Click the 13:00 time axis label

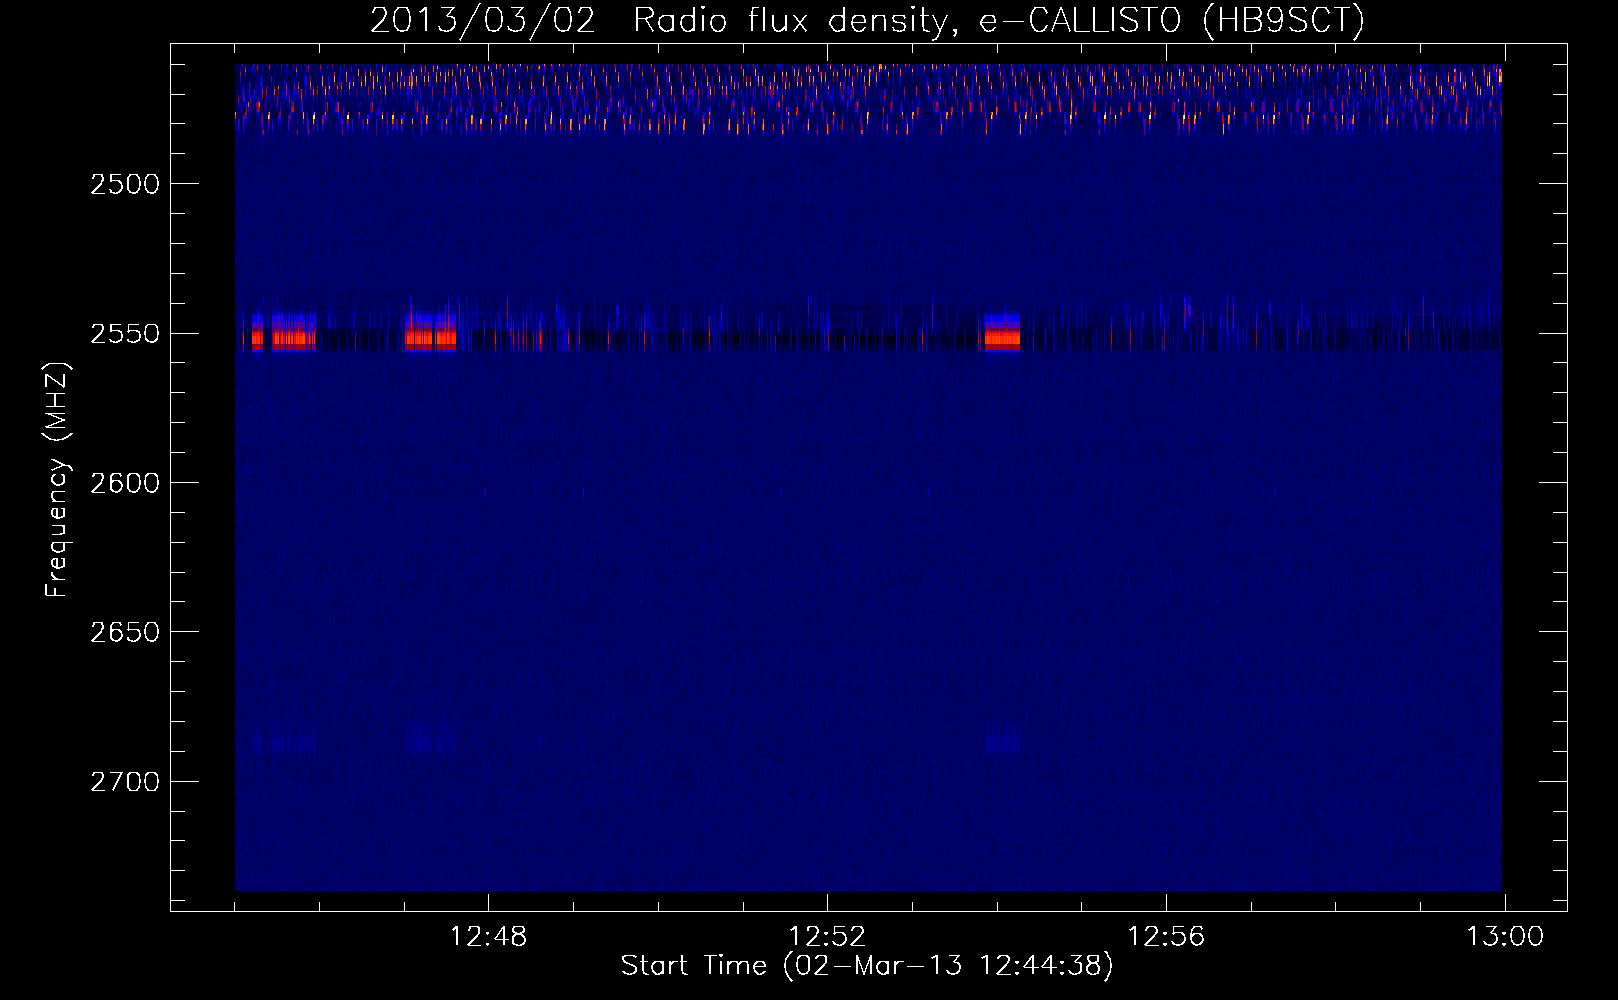tap(1505, 937)
